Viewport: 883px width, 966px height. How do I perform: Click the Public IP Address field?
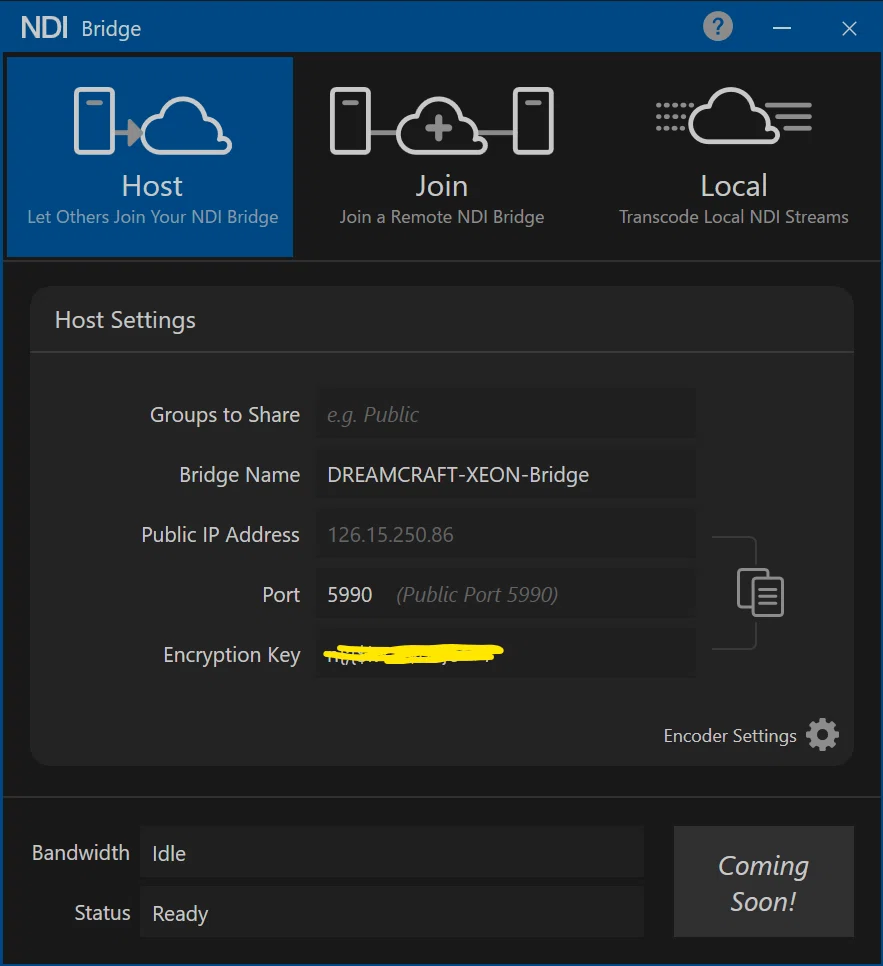(x=506, y=535)
